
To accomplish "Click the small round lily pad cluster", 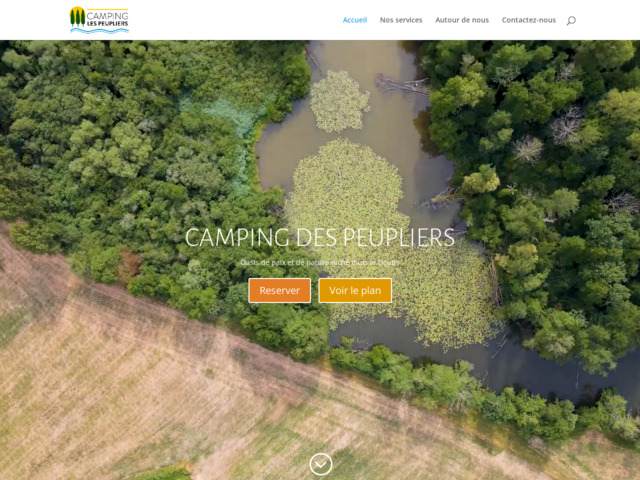I will (x=340, y=101).
